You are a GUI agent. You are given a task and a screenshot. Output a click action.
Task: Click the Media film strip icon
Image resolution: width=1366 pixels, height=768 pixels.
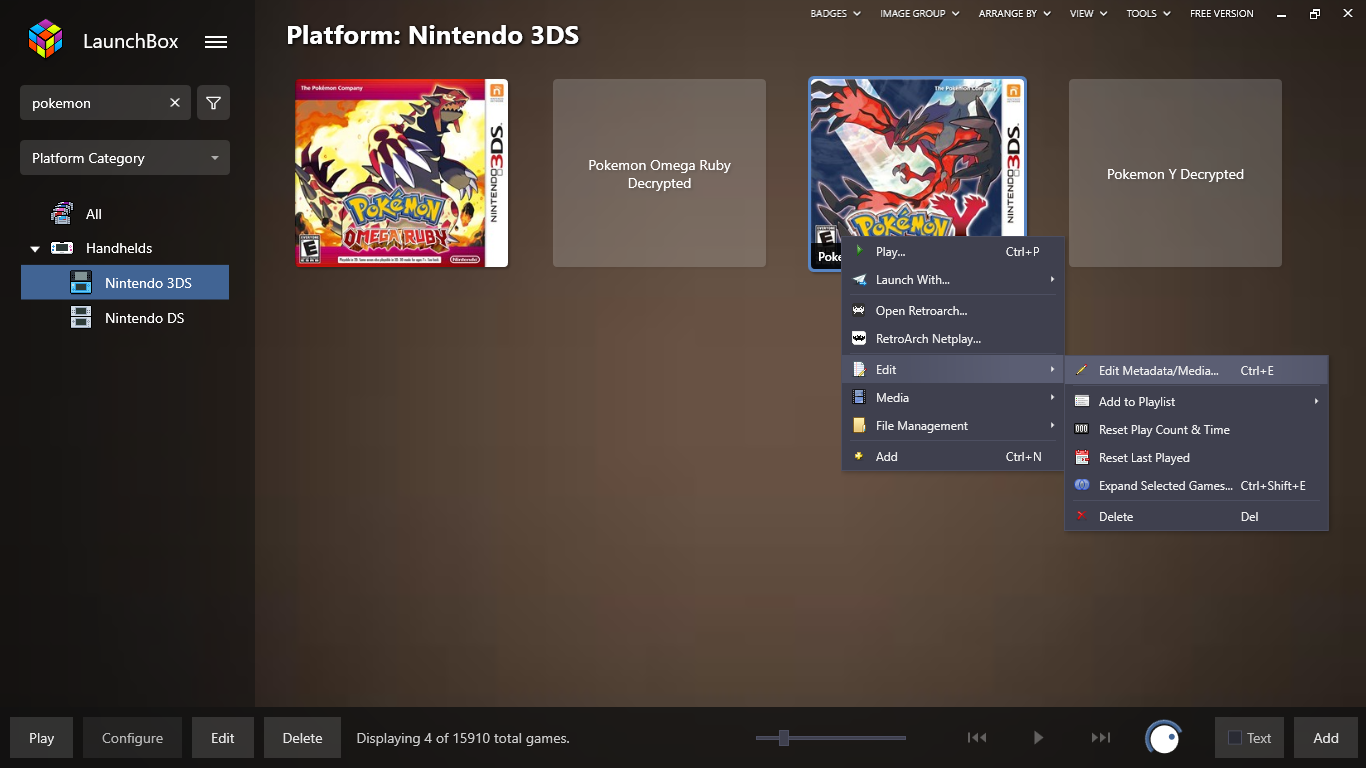859,397
